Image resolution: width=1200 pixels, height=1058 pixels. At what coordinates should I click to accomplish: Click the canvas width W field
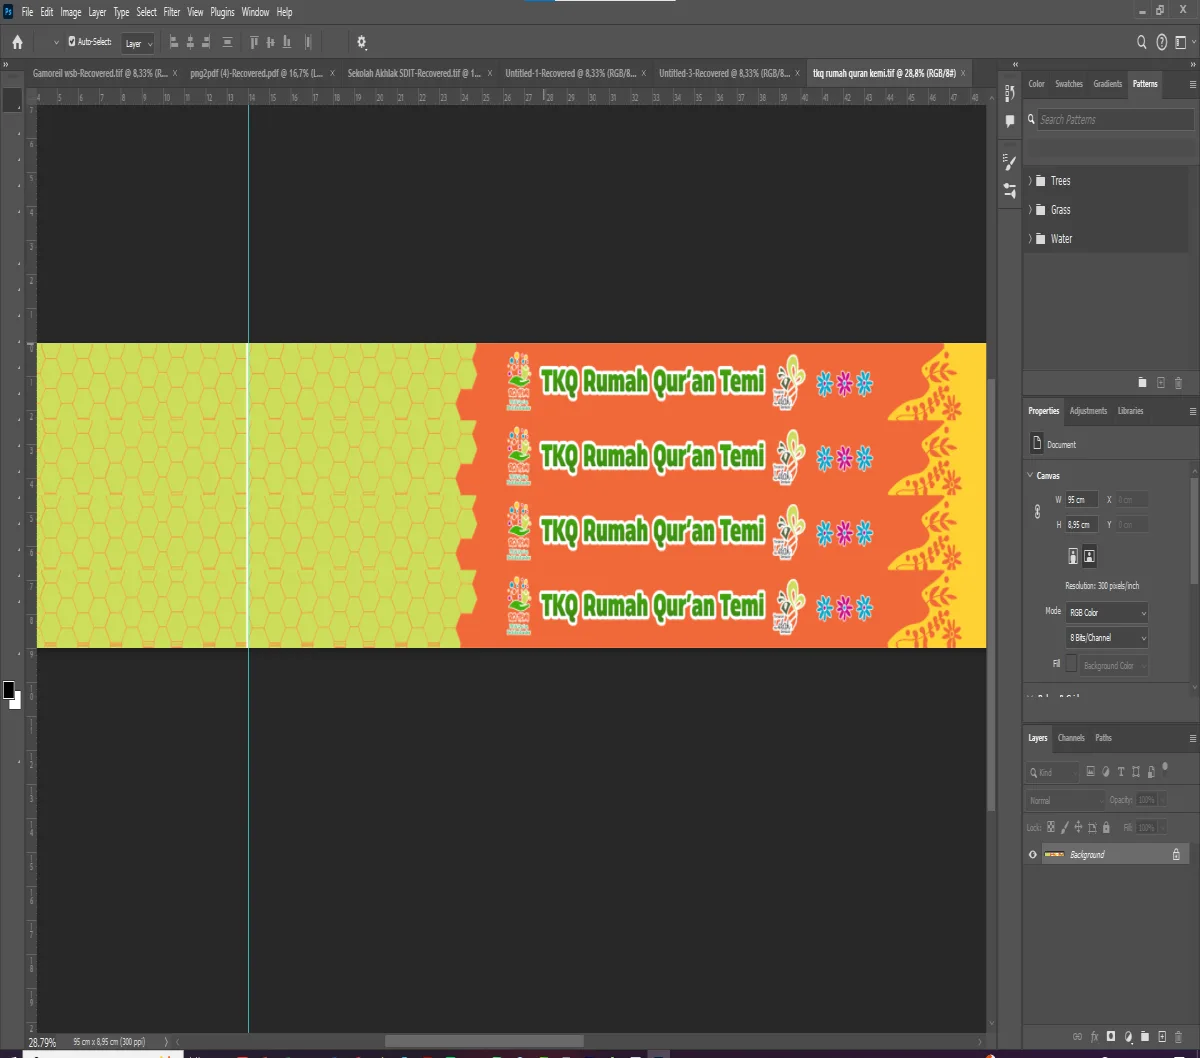1082,499
